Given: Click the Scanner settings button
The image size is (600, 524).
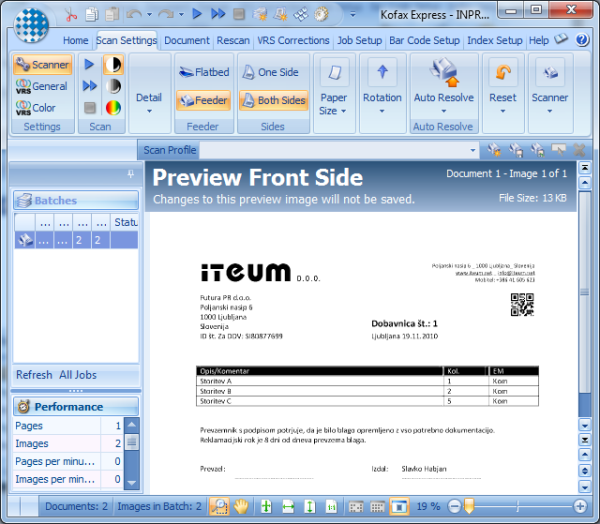Looking at the screenshot, I should (x=42, y=65).
